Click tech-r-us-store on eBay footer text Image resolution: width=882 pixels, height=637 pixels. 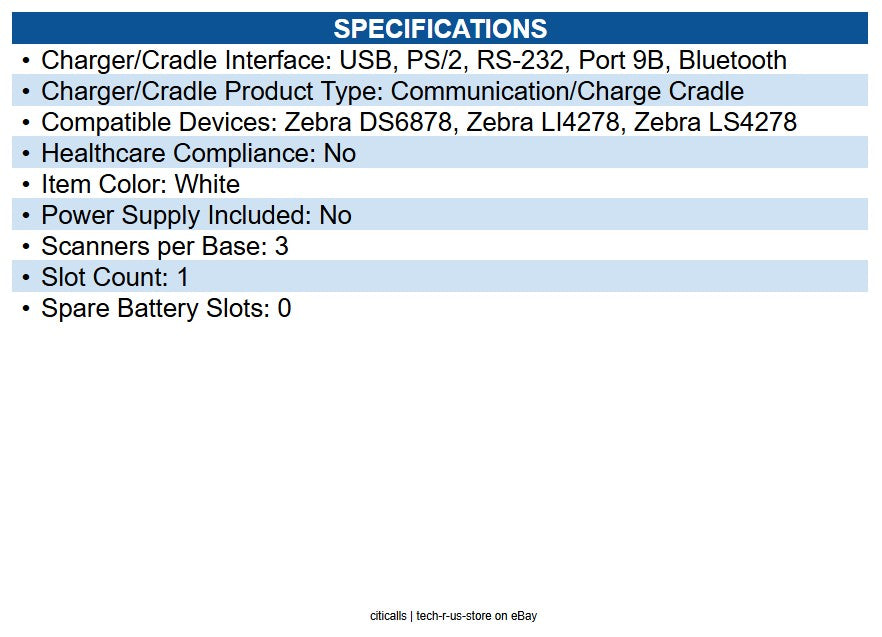pos(477,616)
